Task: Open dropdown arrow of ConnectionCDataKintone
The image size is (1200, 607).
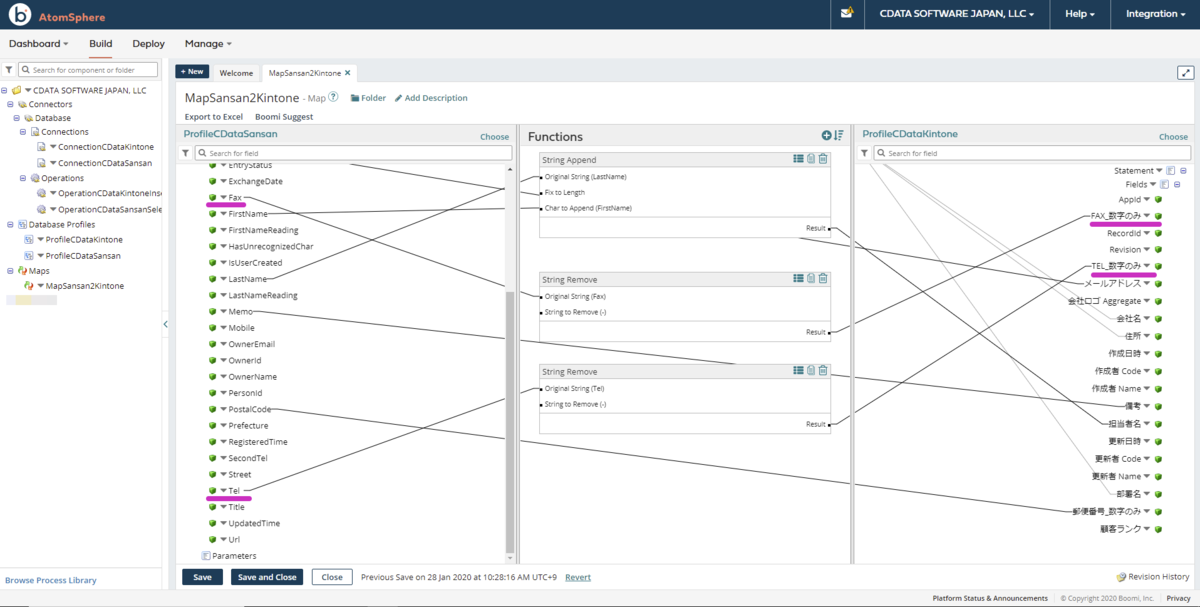Action: [53, 147]
